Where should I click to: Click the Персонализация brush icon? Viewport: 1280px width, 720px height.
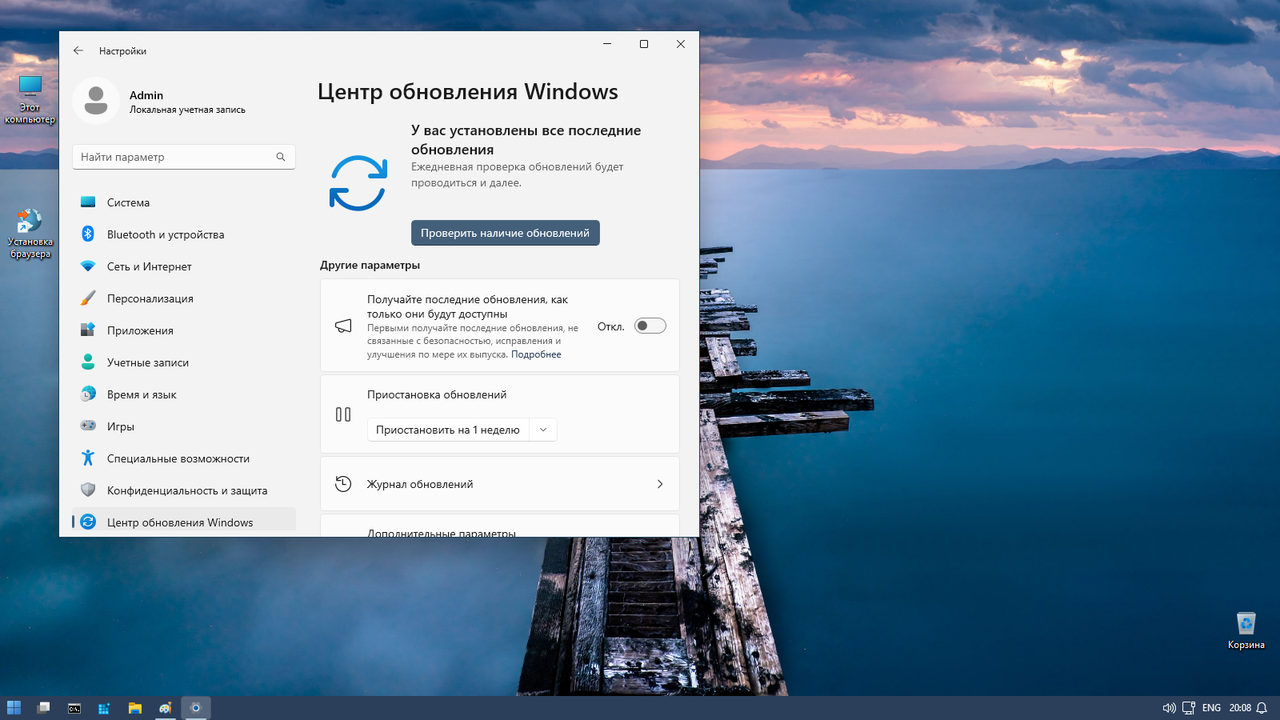(x=88, y=298)
